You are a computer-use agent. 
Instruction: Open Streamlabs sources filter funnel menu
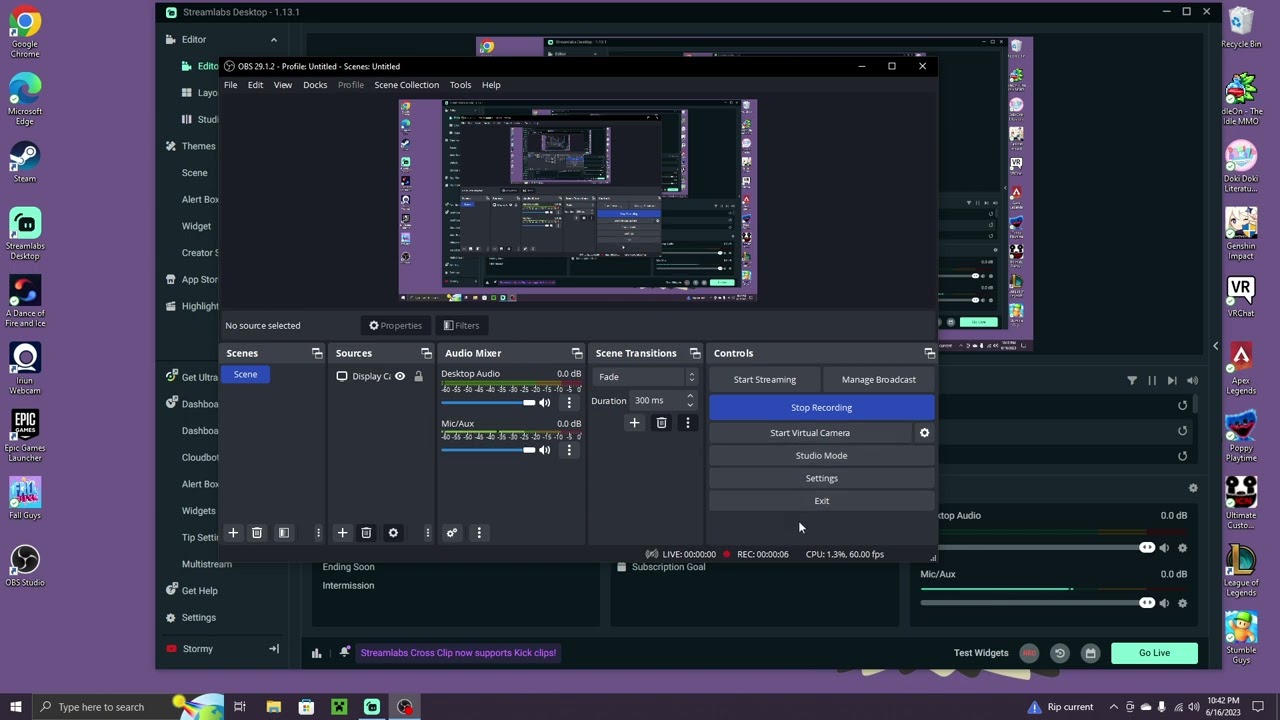(x=1132, y=381)
